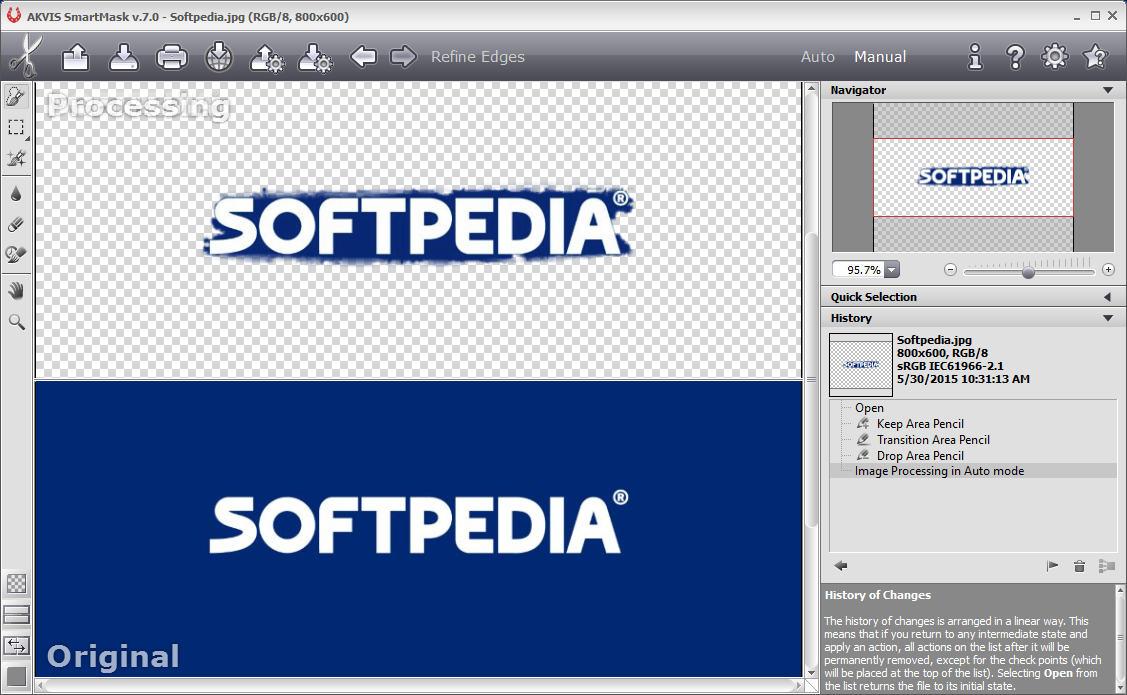Activate the Zoom magnifier tool
The height and width of the screenshot is (695, 1127).
tap(16, 321)
